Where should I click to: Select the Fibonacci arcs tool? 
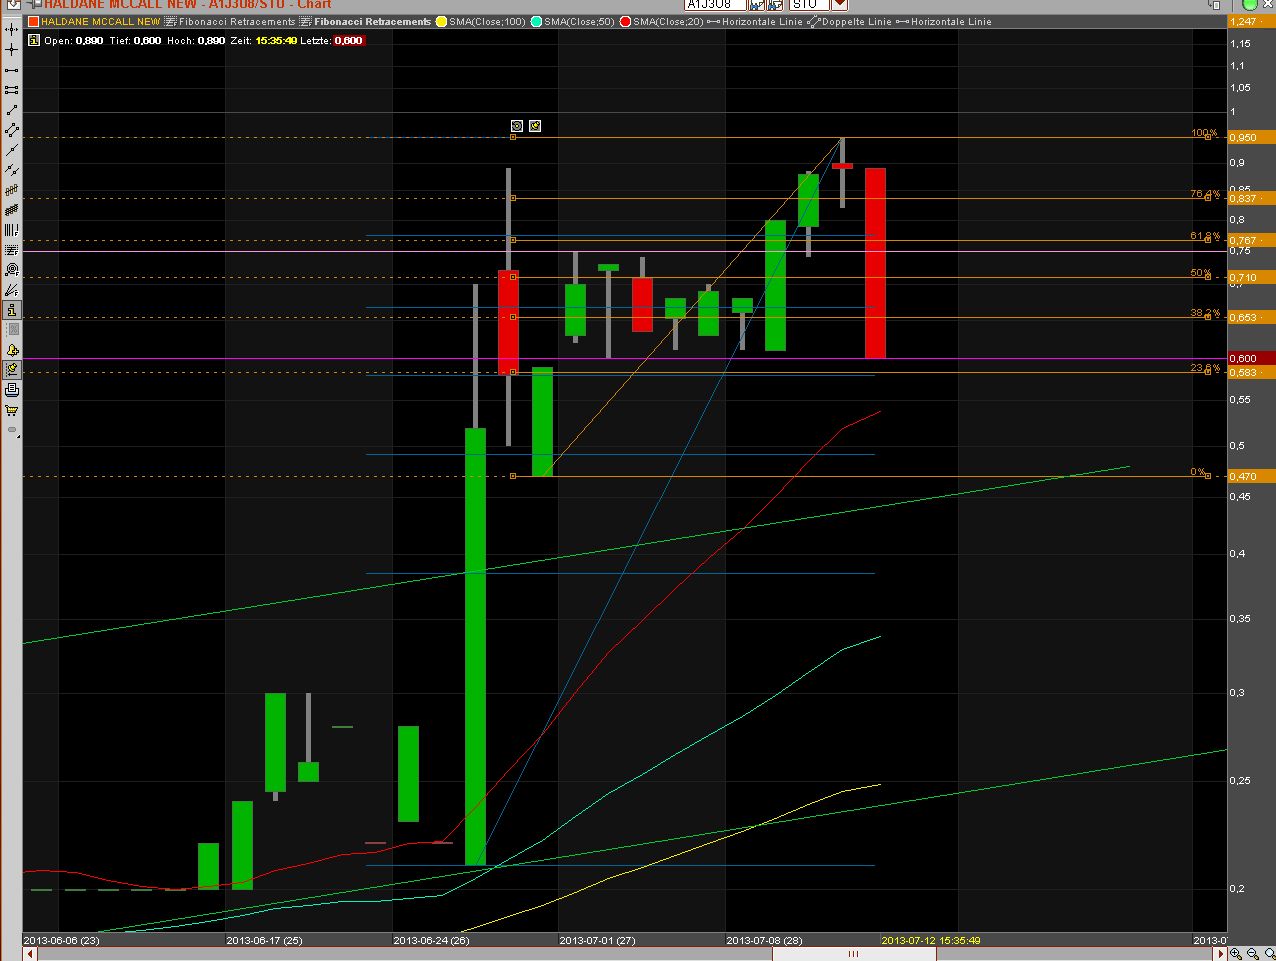tap(12, 270)
